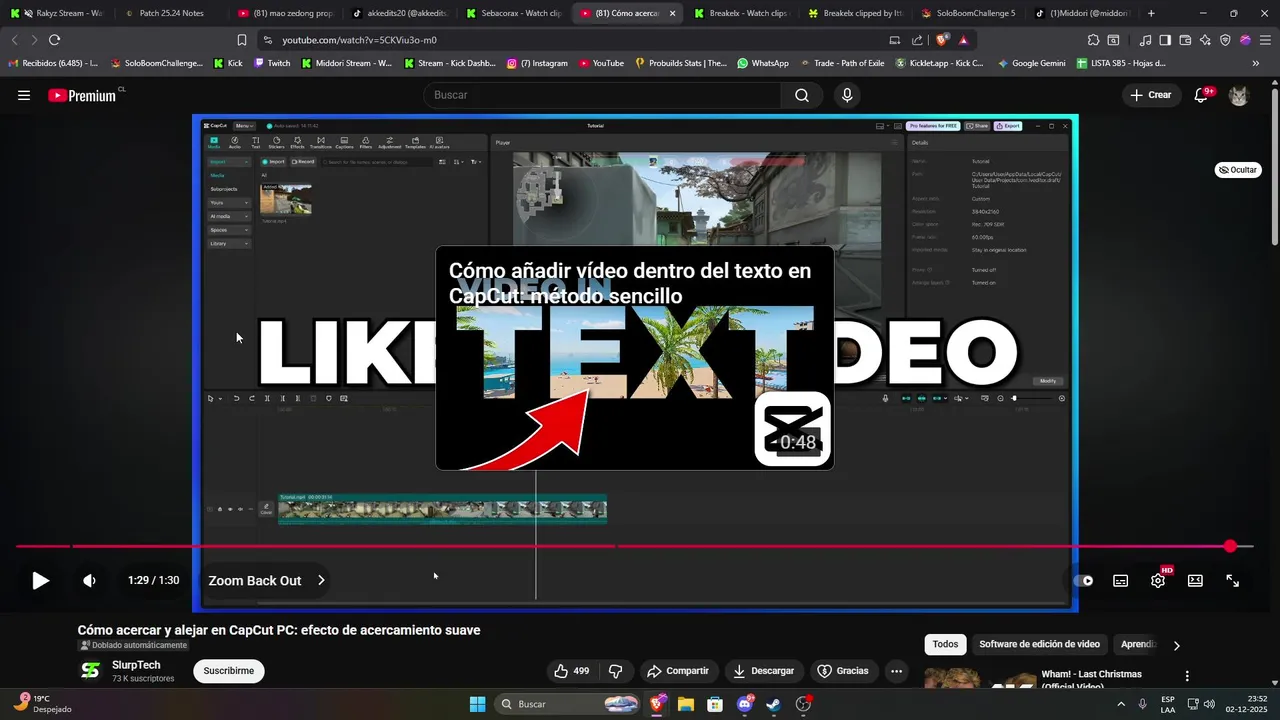Open YouTube notifications bell
The image size is (1280, 720).
tap(1202, 95)
